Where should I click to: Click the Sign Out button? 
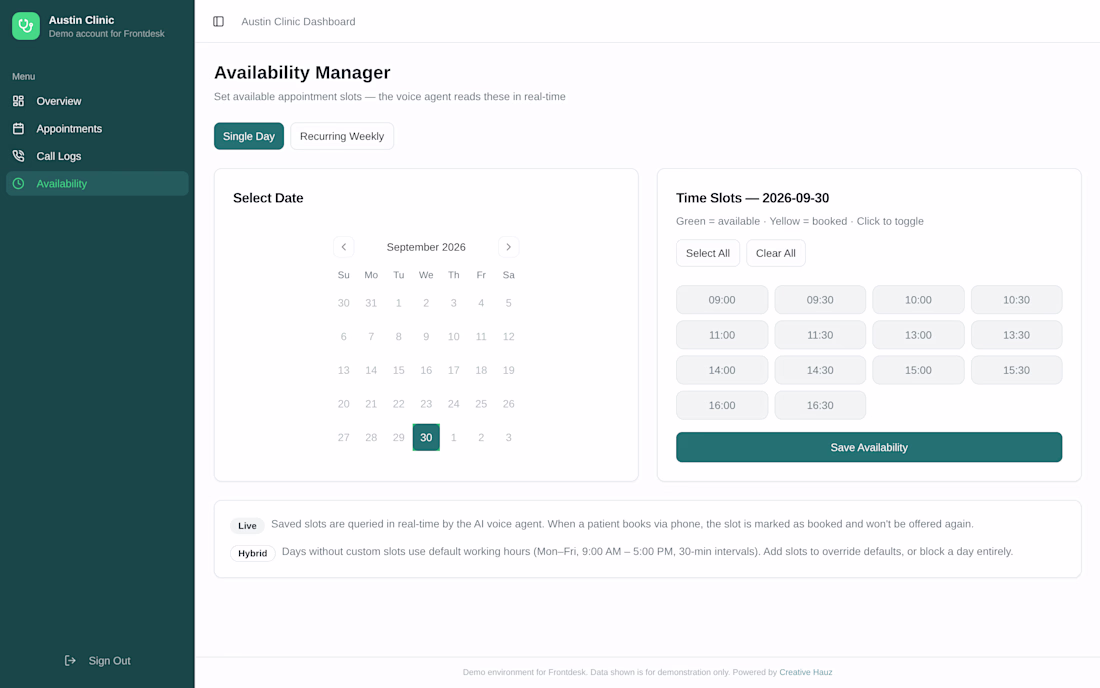[x=97, y=661]
